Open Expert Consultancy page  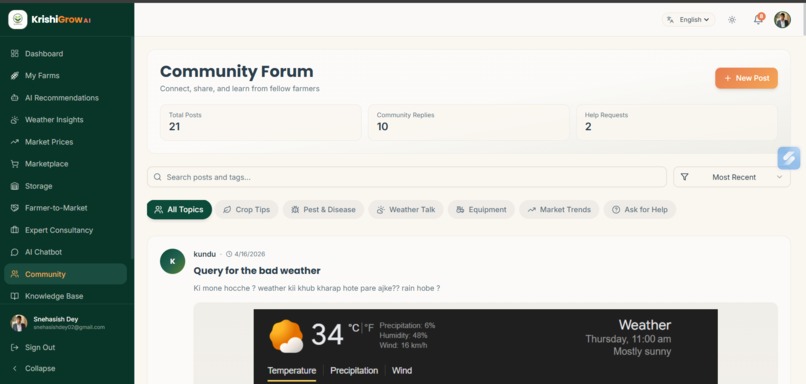pos(66,230)
